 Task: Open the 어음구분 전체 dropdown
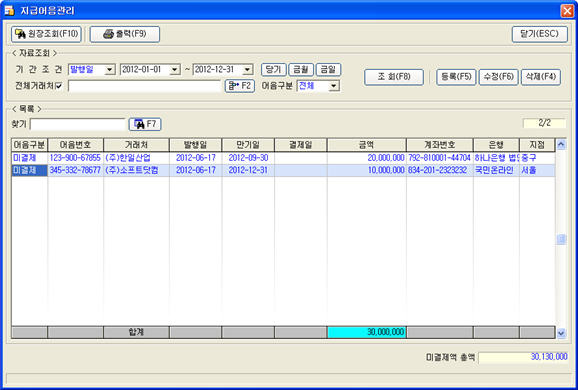click(334, 86)
